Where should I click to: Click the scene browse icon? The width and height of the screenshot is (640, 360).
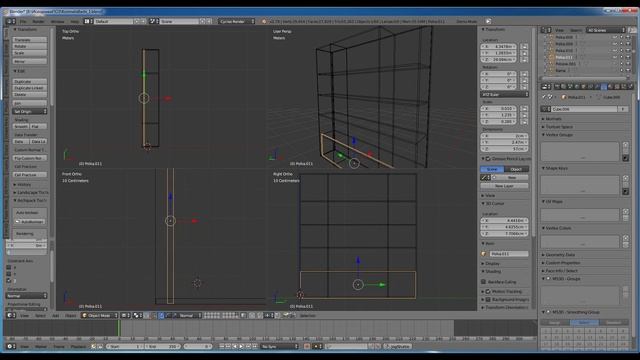click(x=153, y=21)
